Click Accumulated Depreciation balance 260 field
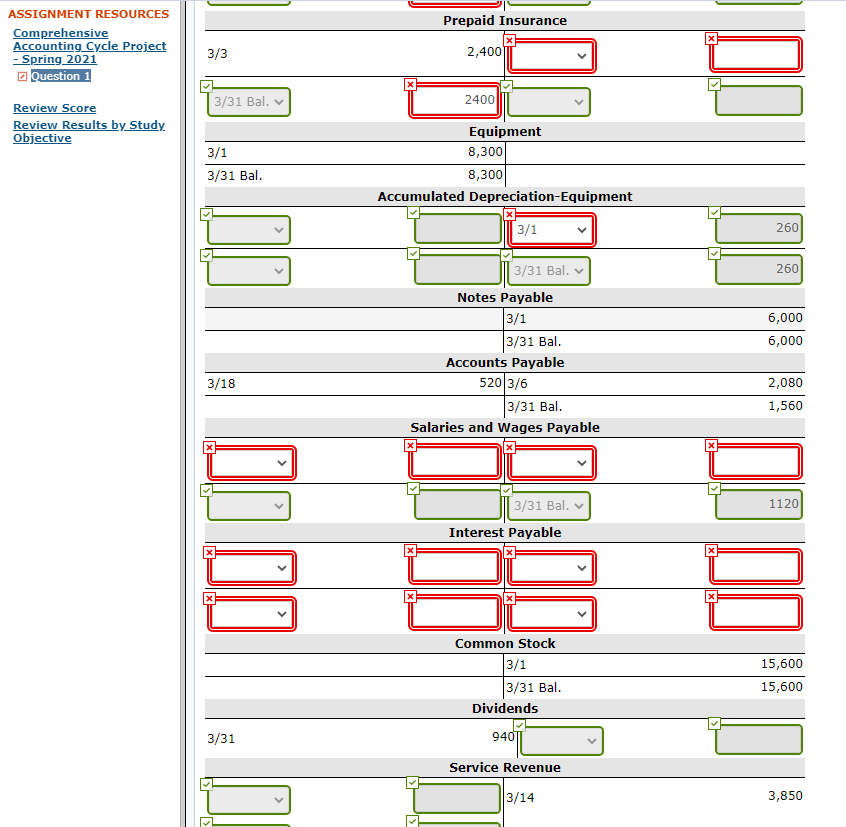The height and width of the screenshot is (827, 846). pos(759,269)
